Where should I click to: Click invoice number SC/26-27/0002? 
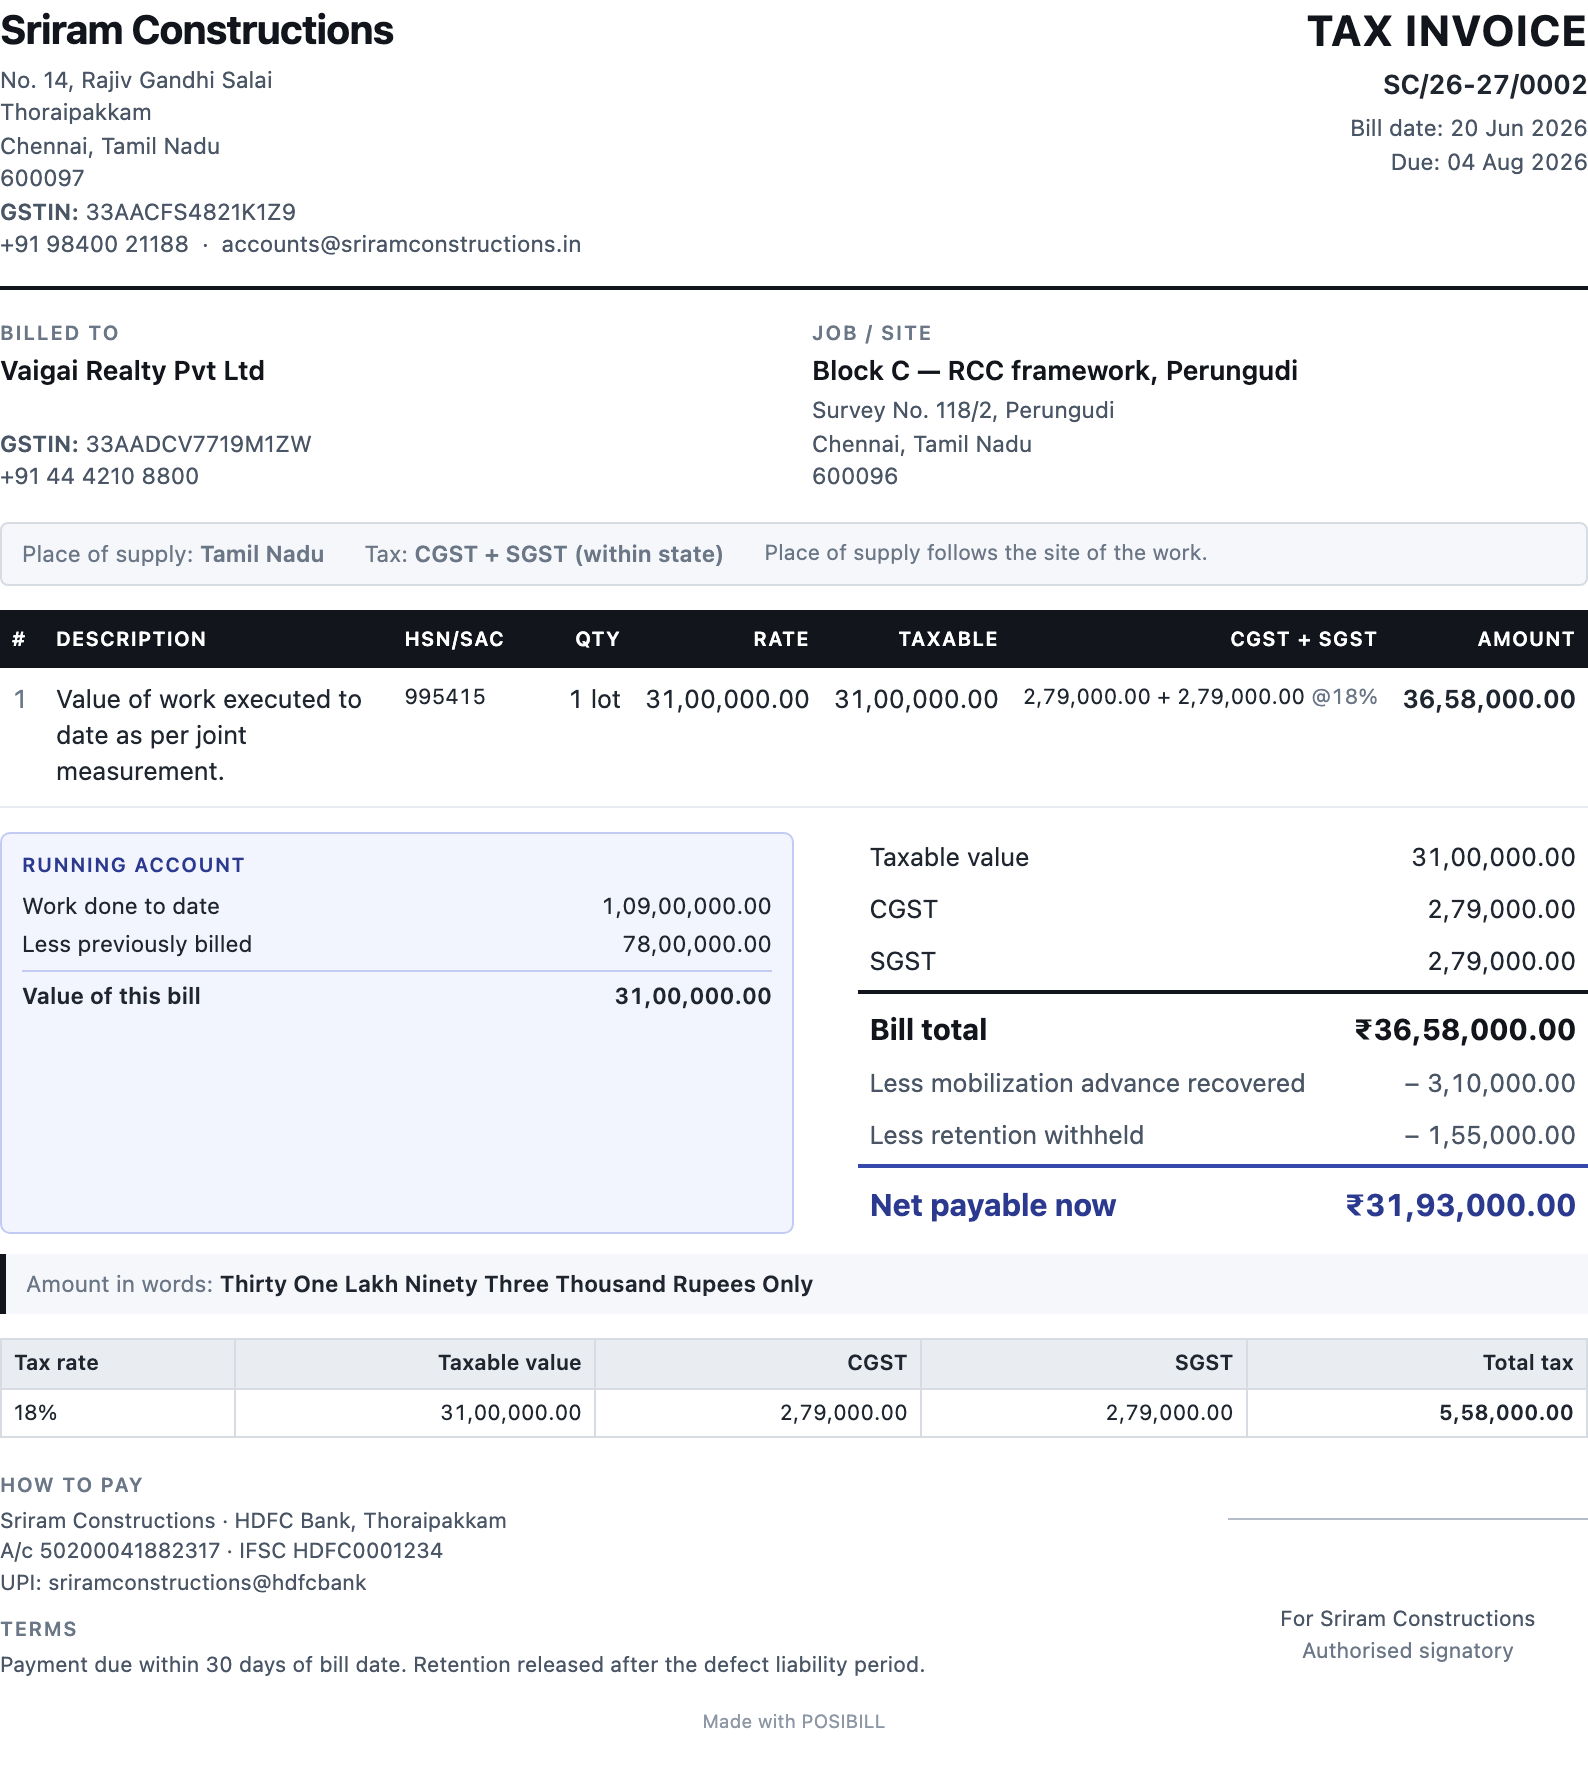[1485, 85]
